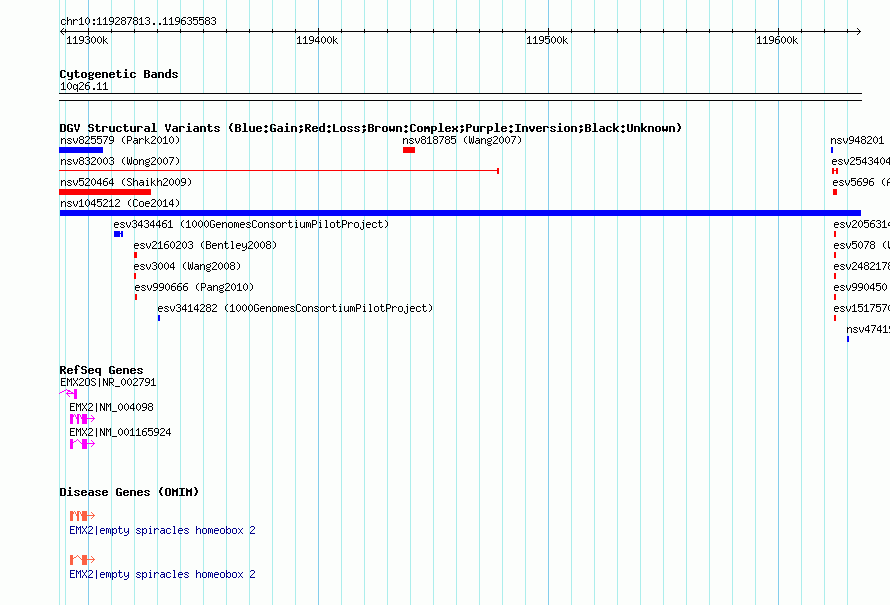The width and height of the screenshot is (890, 605).
Task: Click the lower orange OMIM gene glyph
Action: tap(82, 560)
